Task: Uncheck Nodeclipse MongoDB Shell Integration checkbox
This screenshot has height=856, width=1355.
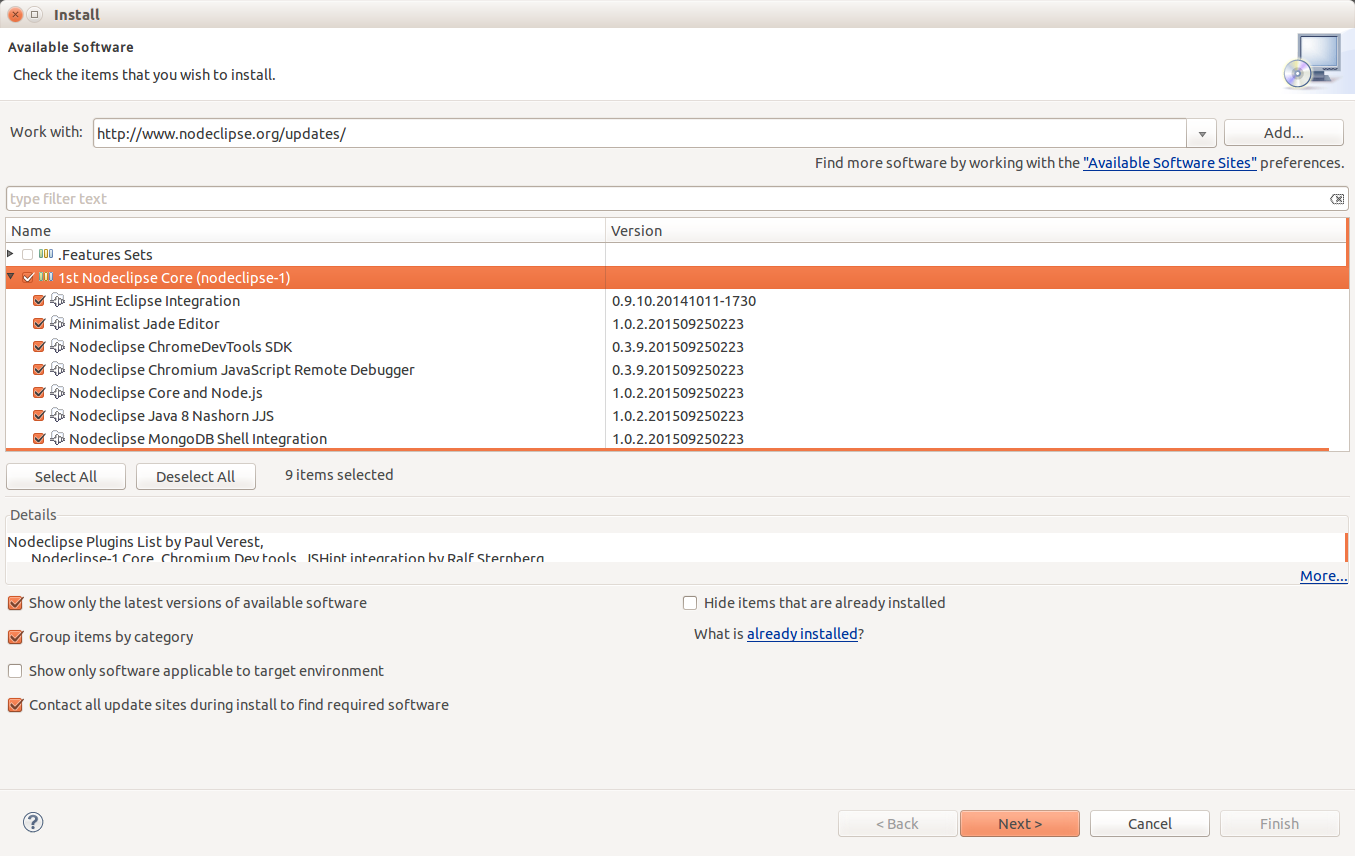Action: (x=39, y=438)
